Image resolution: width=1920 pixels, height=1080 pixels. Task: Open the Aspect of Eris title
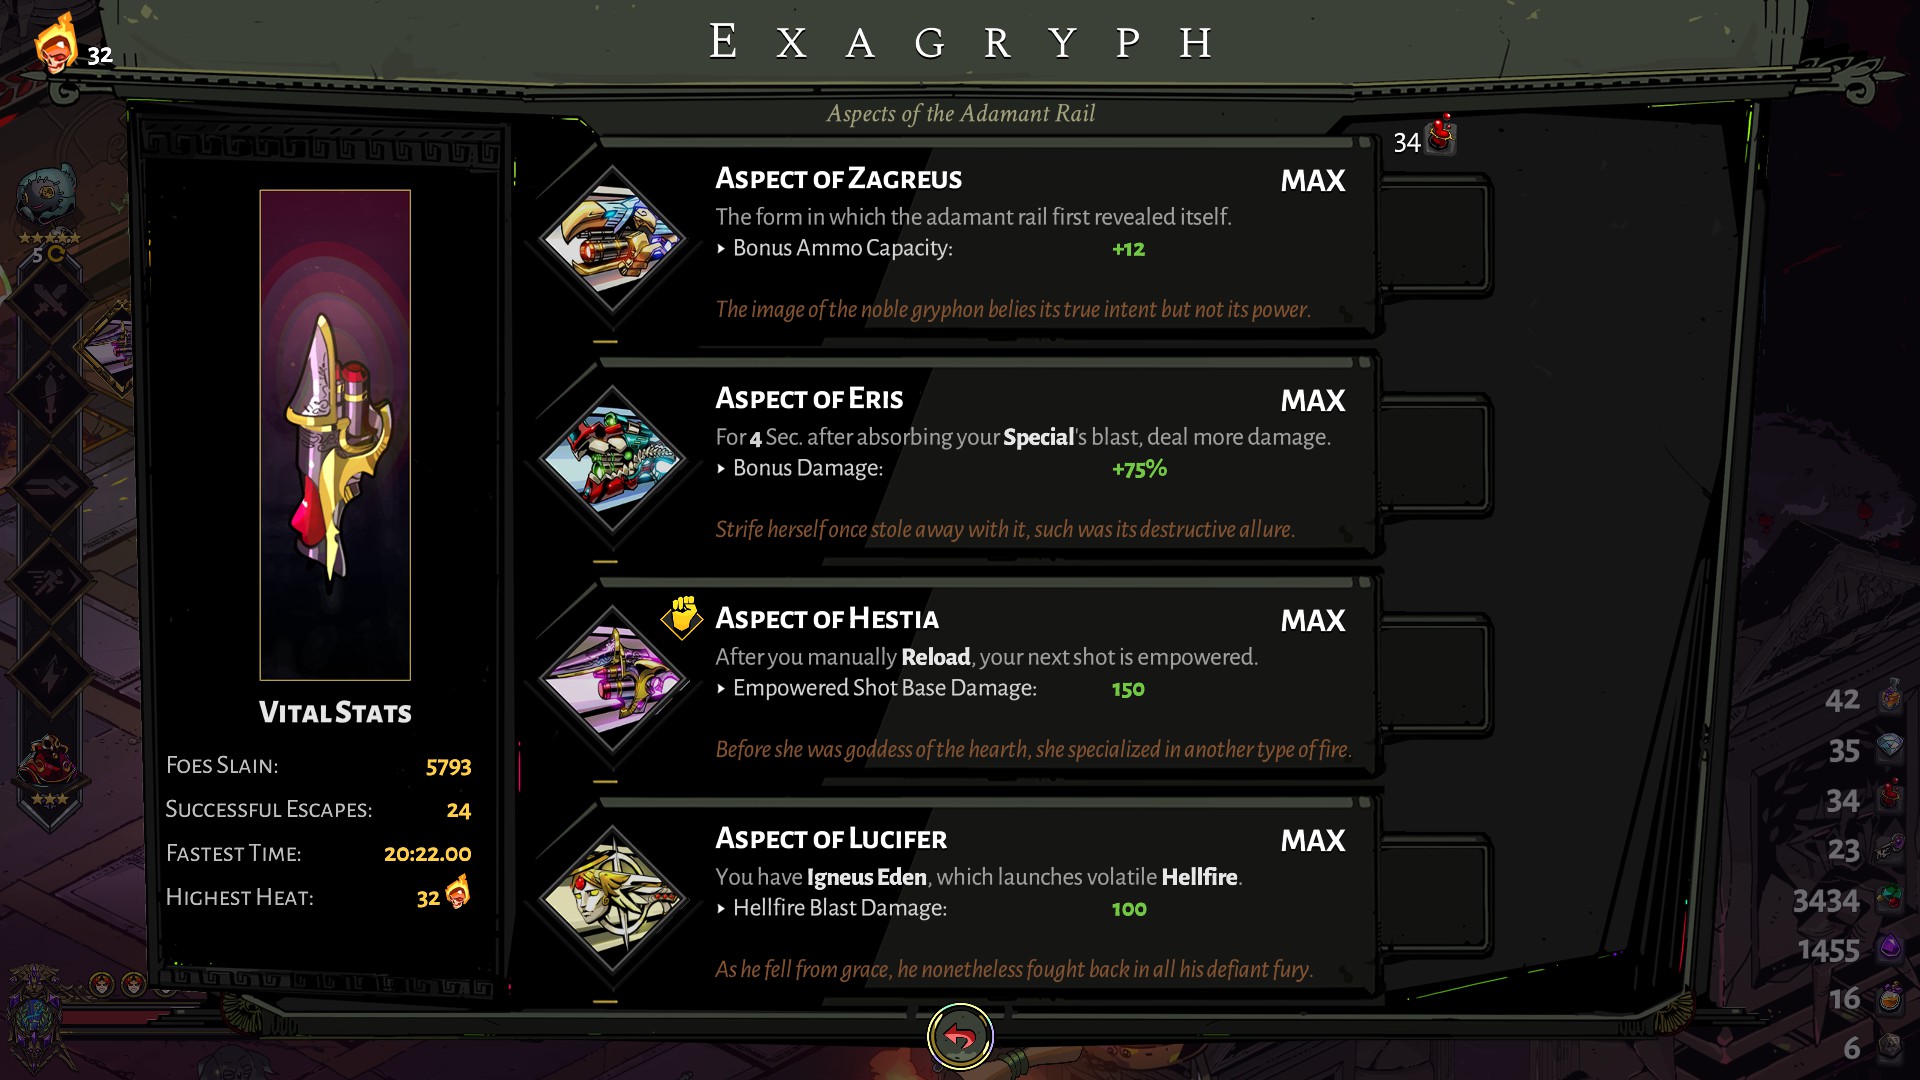[809, 399]
